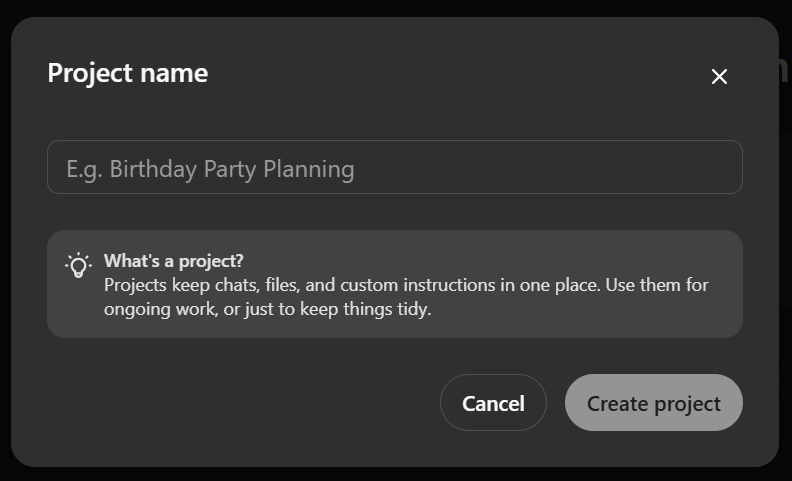Image resolution: width=792 pixels, height=481 pixels.
Task: Click the 'What's a project?' heading
Action: point(174,261)
